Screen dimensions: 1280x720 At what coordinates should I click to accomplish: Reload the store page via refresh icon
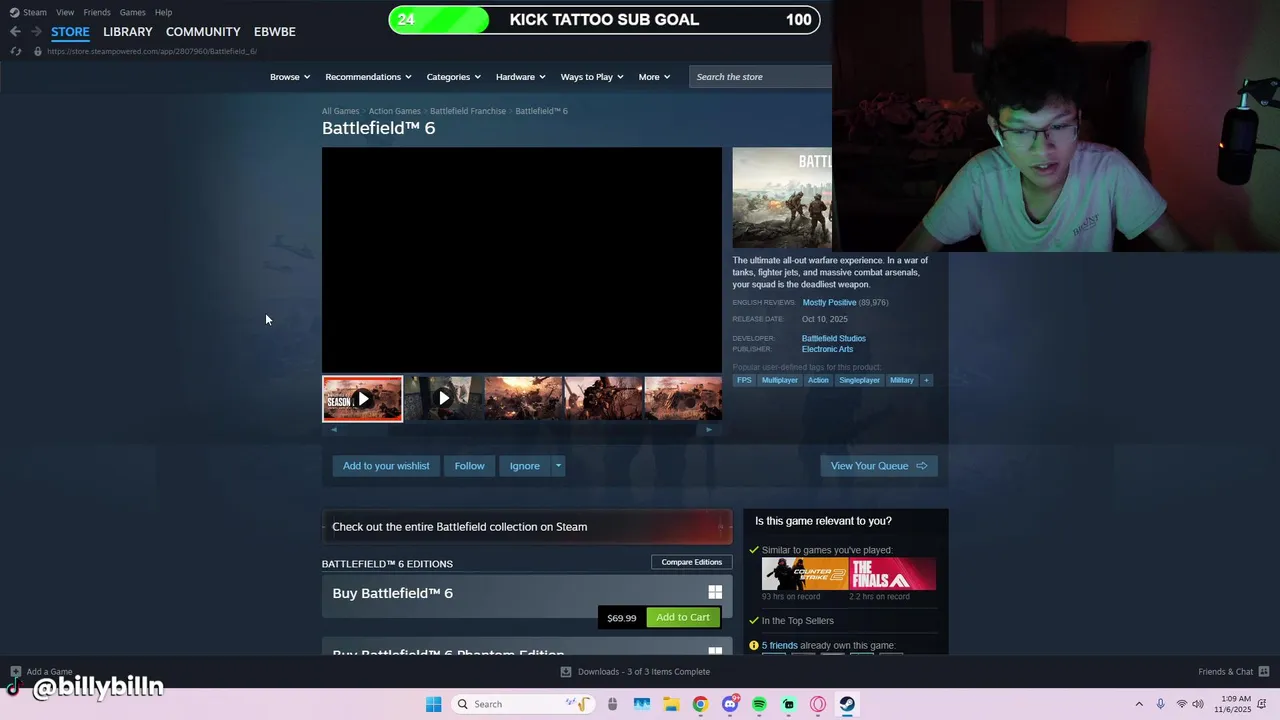[x=15, y=51]
